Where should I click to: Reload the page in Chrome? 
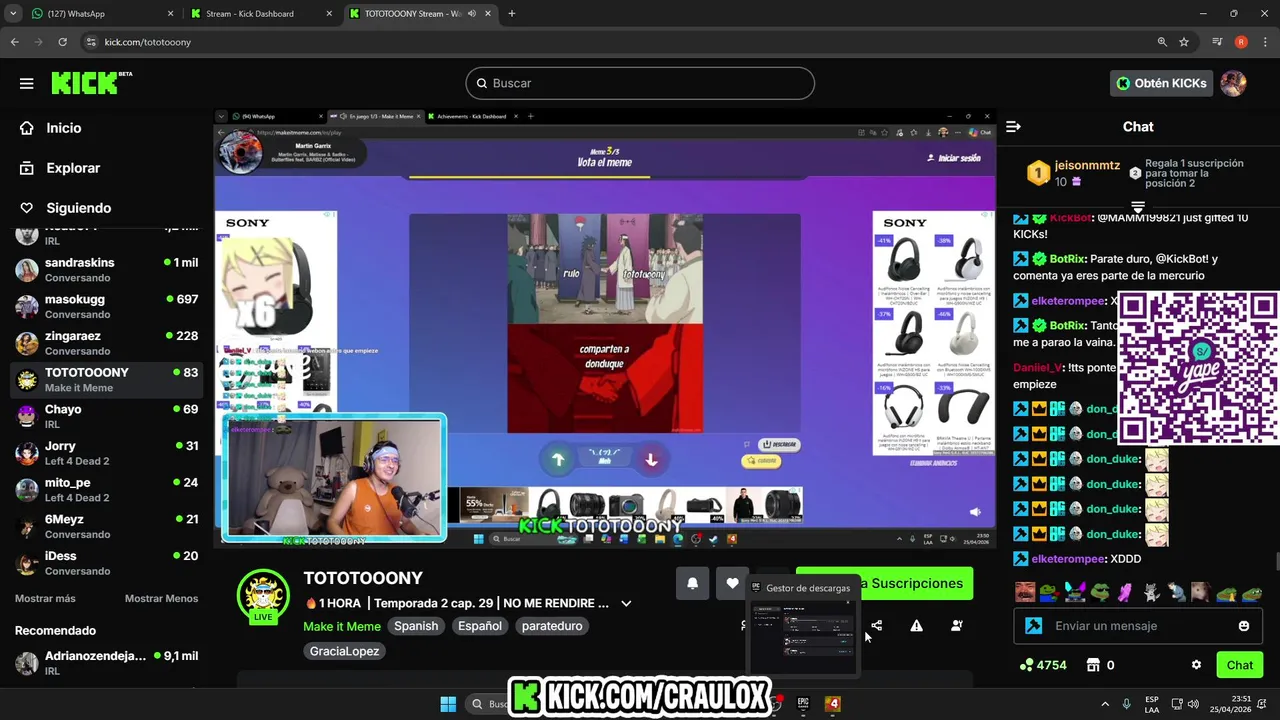pyautogui.click(x=62, y=42)
